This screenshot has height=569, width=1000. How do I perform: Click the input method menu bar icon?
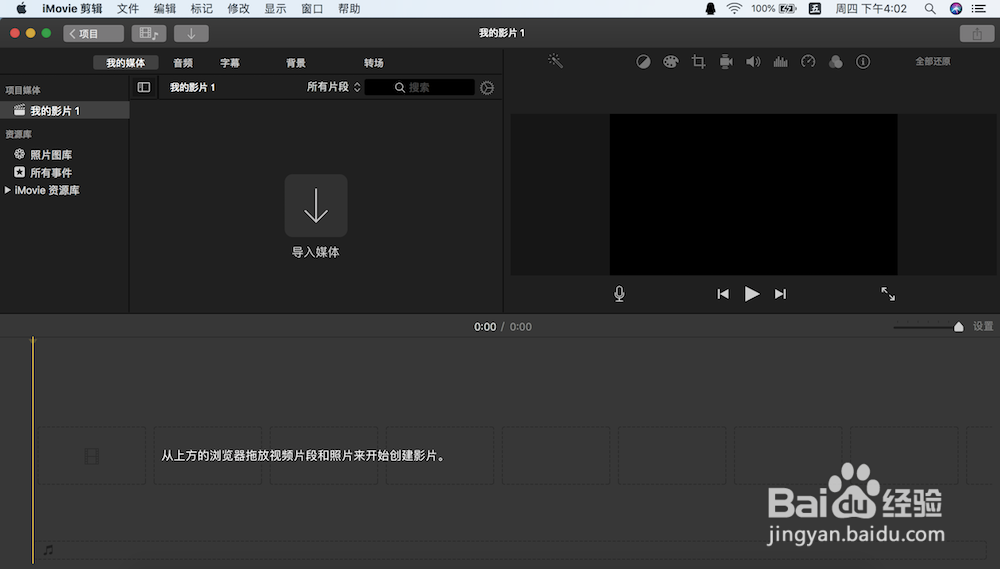click(814, 8)
